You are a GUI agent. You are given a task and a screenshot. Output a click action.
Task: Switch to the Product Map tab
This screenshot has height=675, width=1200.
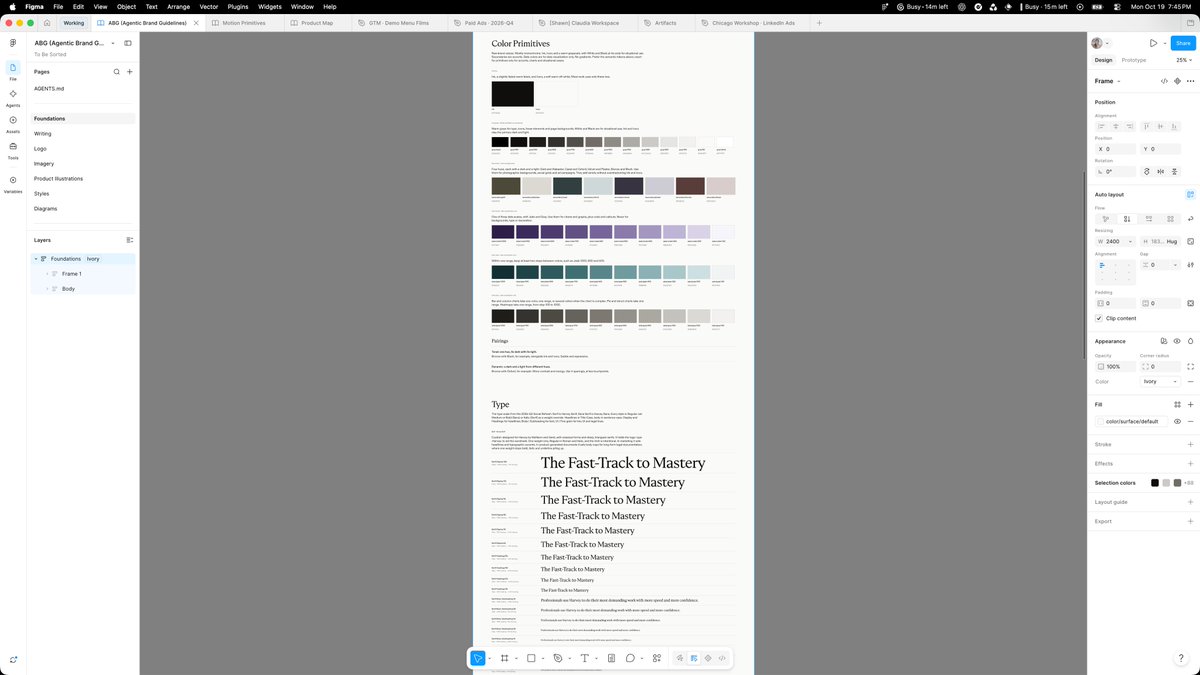pos(316,22)
